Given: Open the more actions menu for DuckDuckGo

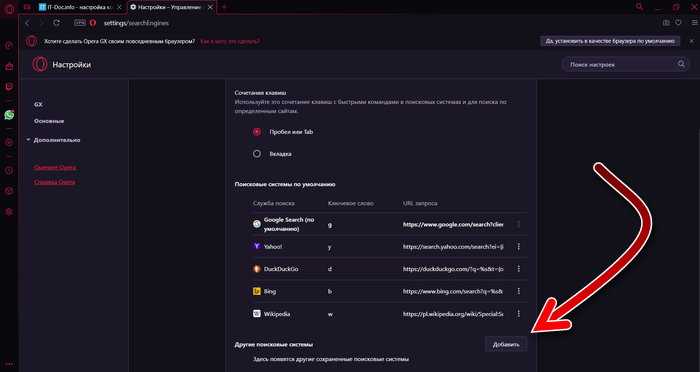Looking at the screenshot, I should point(518,269).
